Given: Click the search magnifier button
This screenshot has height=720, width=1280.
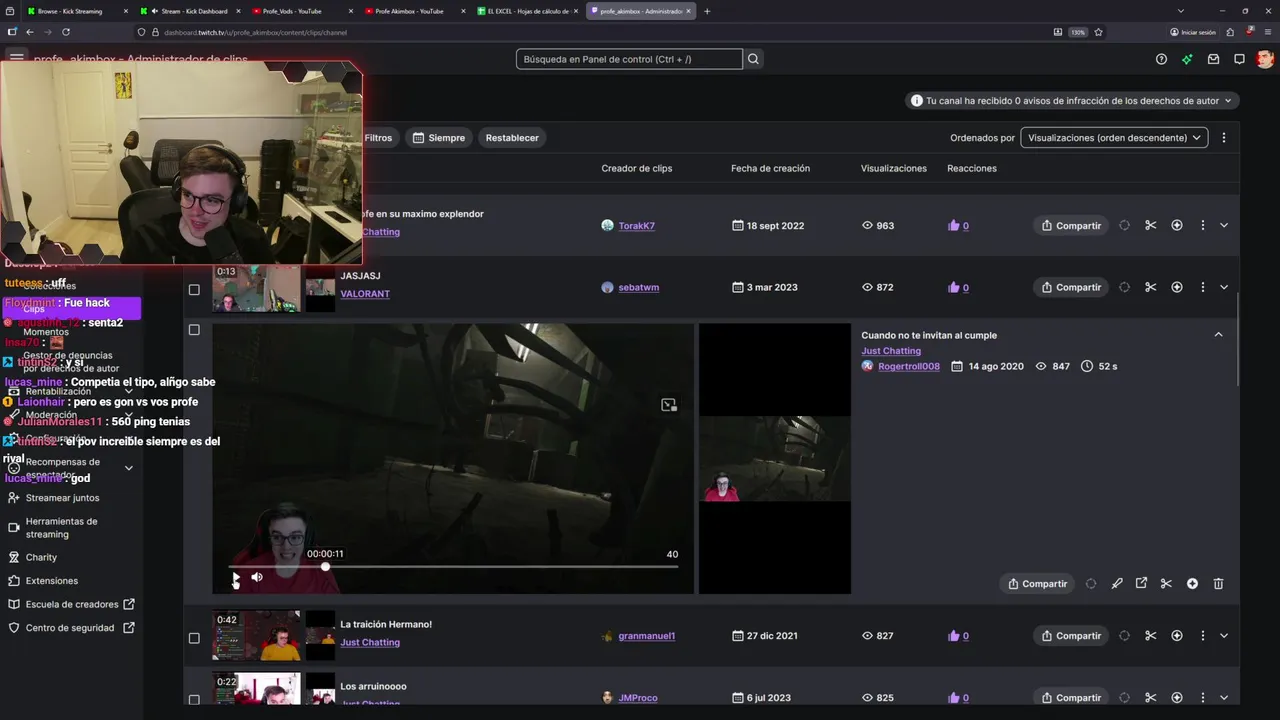Looking at the screenshot, I should [x=754, y=59].
